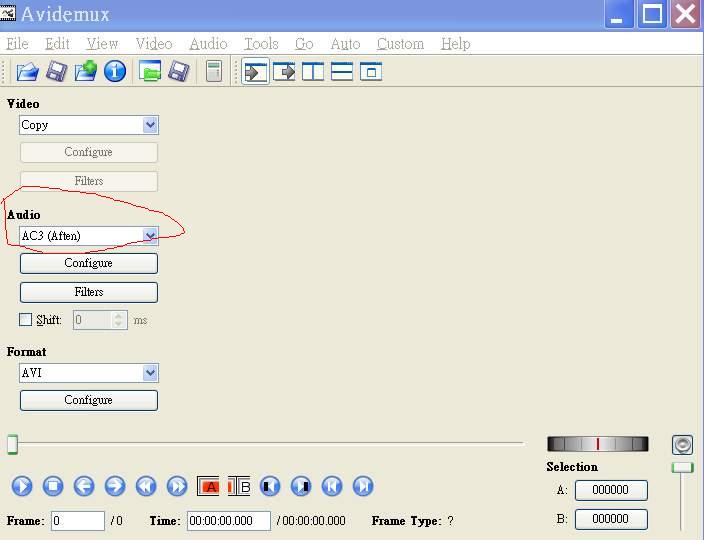Viewport: 704px width, 540px height.
Task: Open the File menu
Action: coord(18,44)
